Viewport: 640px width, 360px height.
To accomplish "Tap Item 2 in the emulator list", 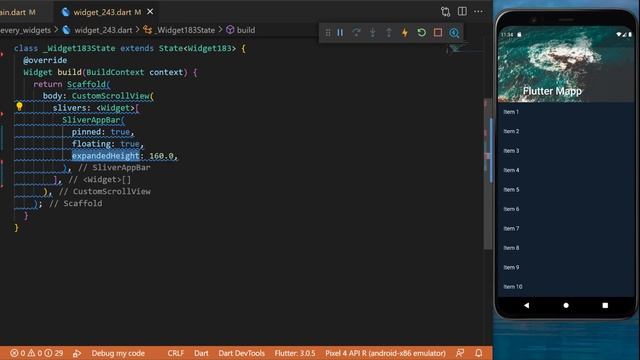I will (566, 131).
